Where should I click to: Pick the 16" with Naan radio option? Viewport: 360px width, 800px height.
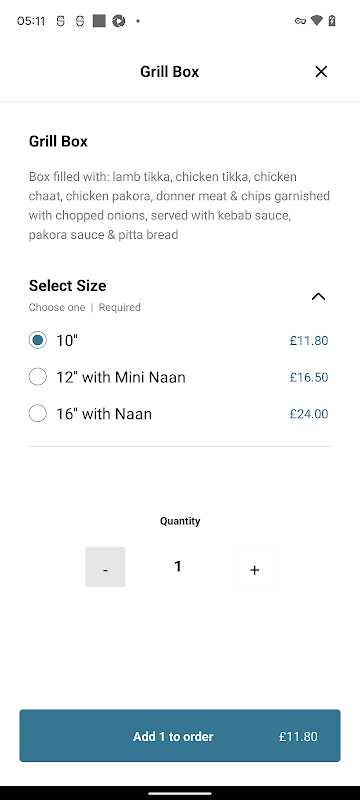[x=38, y=414]
